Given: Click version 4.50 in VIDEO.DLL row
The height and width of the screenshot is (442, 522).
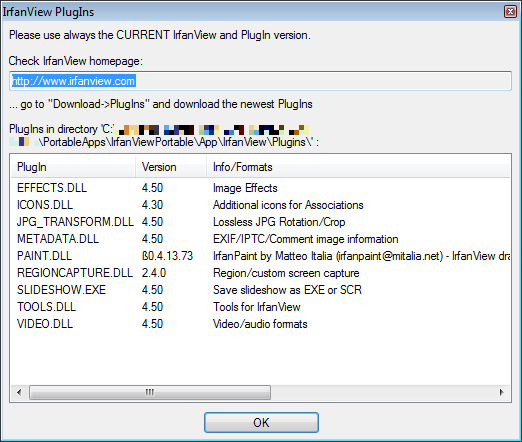Looking at the screenshot, I should pyautogui.click(x=152, y=324).
